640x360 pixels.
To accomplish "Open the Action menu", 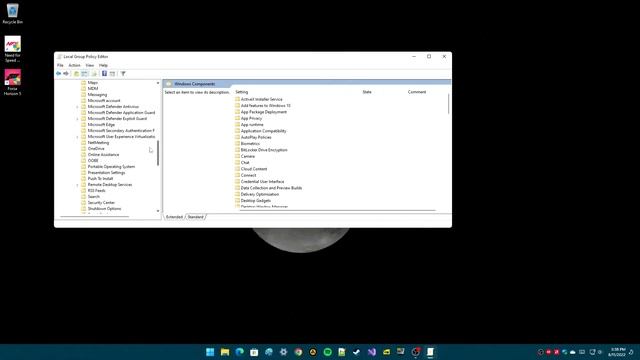I will pos(74,65).
